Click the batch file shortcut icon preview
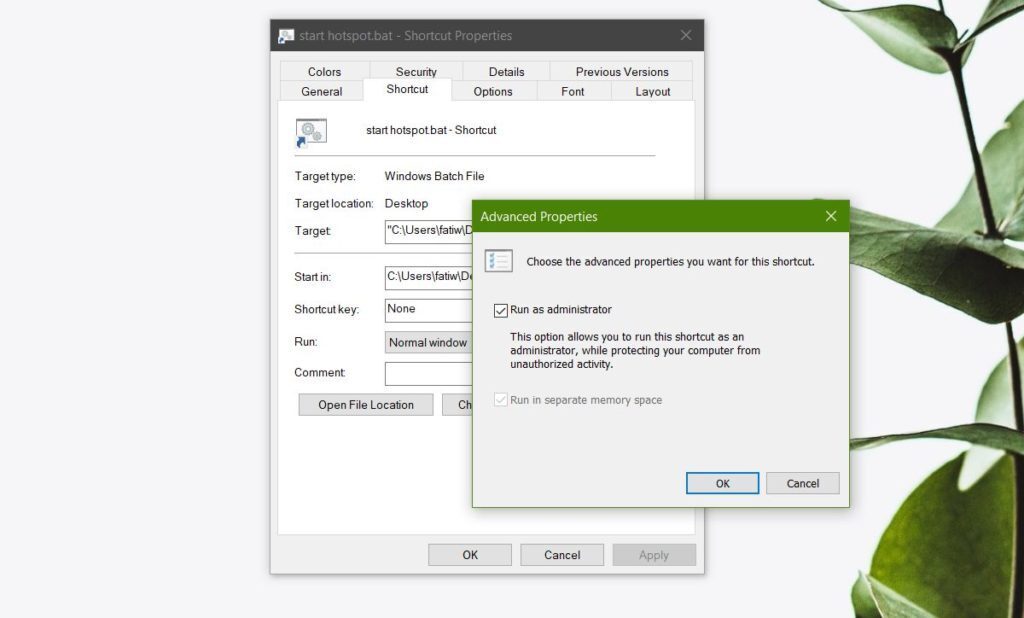The height and width of the screenshot is (618, 1024). (x=310, y=131)
